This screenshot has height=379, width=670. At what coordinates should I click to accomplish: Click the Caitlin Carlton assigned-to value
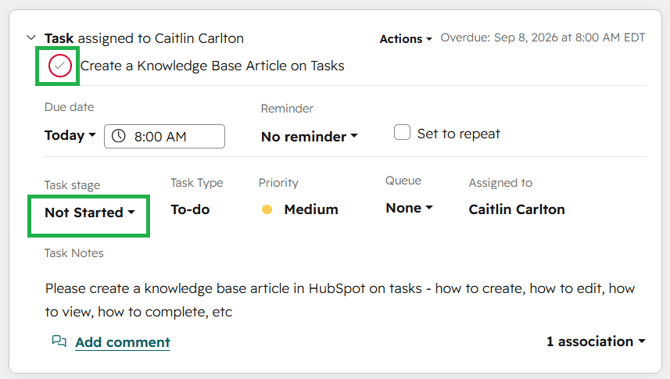tap(517, 209)
